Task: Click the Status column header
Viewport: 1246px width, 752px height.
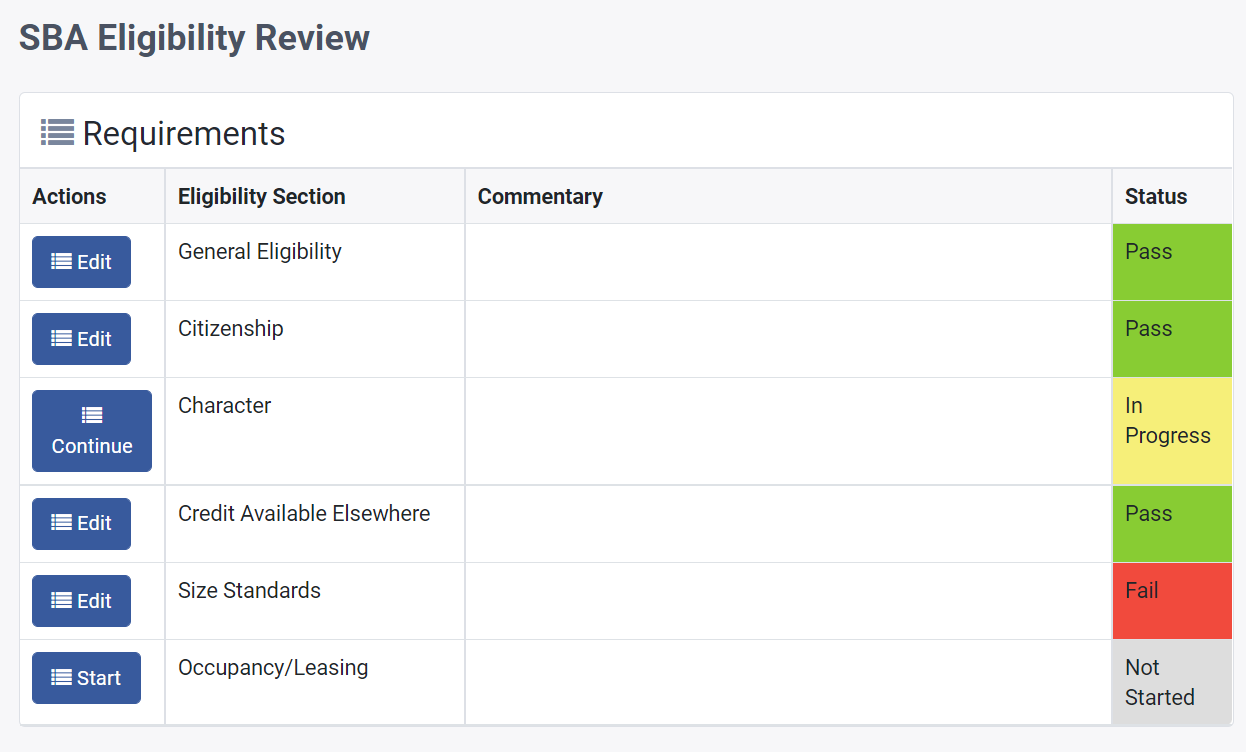Action: pyautogui.click(x=1156, y=197)
